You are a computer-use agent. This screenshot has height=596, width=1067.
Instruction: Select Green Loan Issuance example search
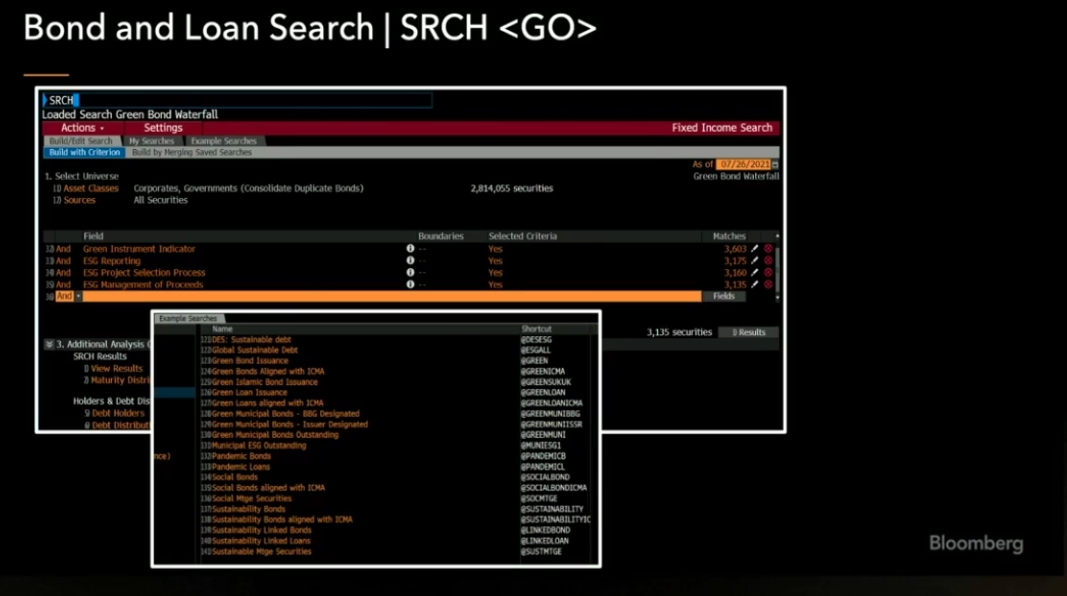(x=249, y=393)
